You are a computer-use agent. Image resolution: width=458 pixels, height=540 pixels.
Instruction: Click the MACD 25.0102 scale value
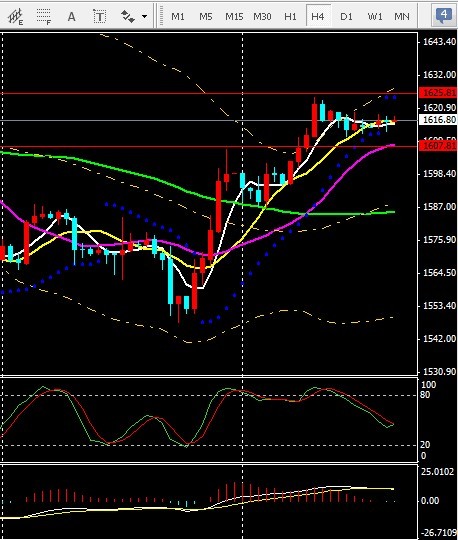[438, 471]
